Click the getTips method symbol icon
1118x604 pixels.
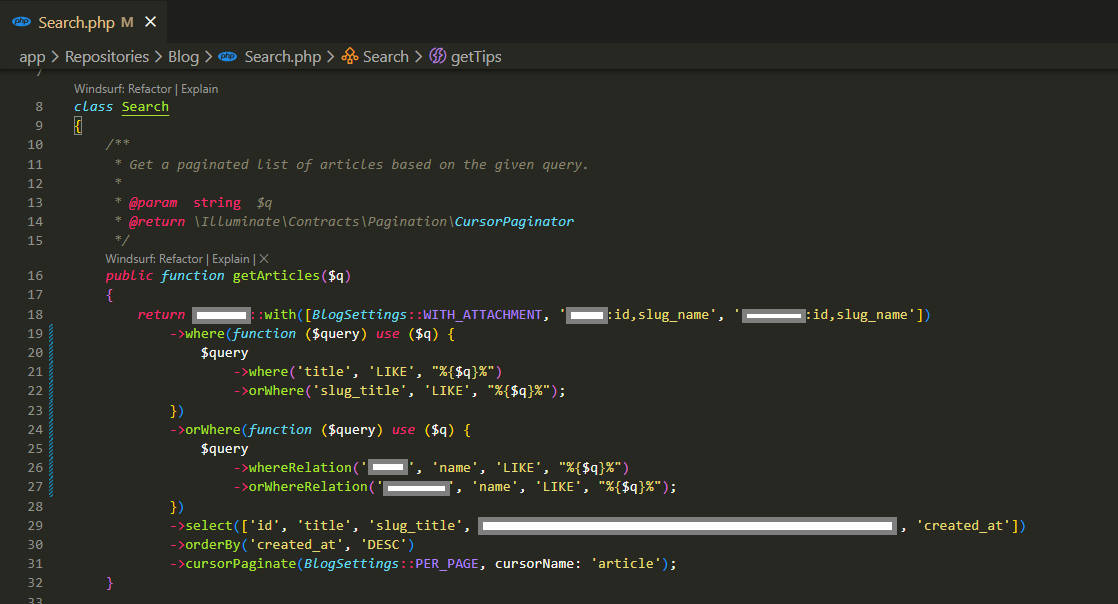pos(438,56)
